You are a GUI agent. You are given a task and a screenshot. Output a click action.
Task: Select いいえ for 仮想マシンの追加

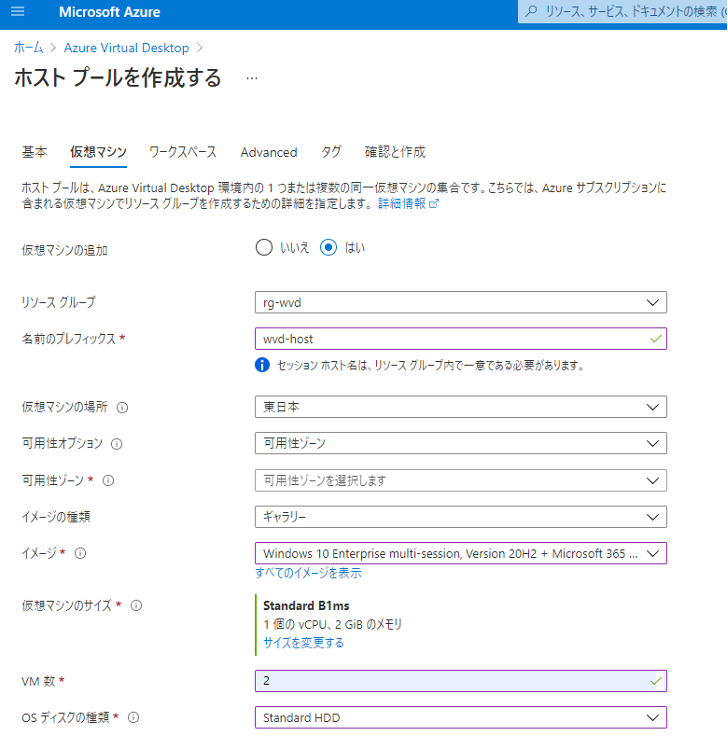coord(264,247)
